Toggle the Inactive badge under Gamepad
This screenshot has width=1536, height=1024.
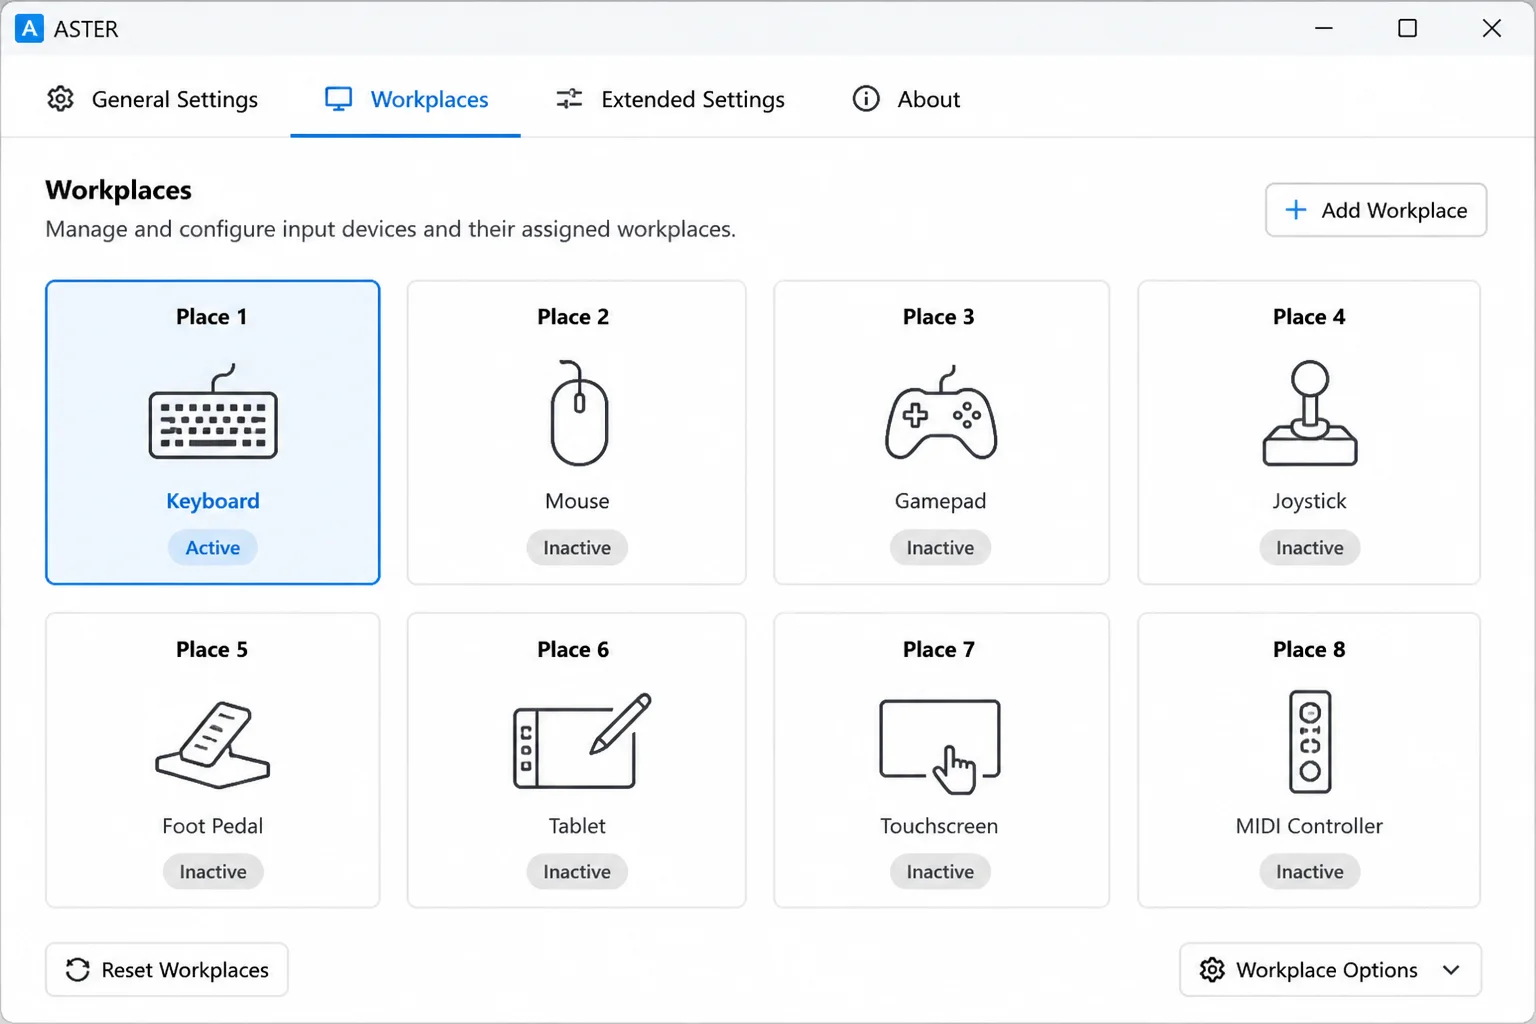940,548
